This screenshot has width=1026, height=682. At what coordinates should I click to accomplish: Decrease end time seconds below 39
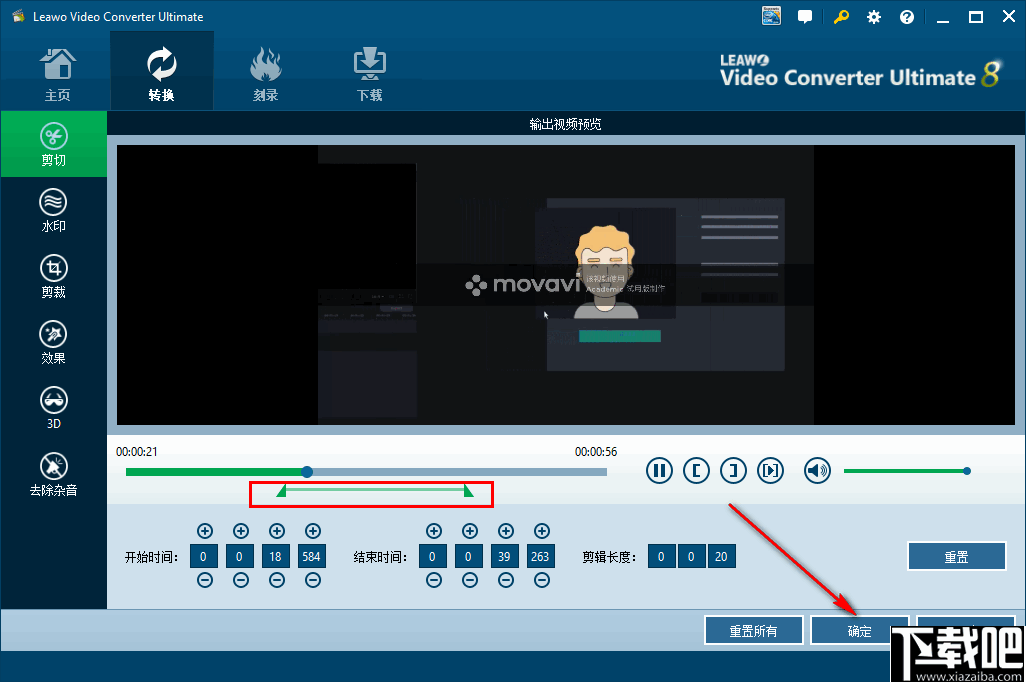pos(506,580)
